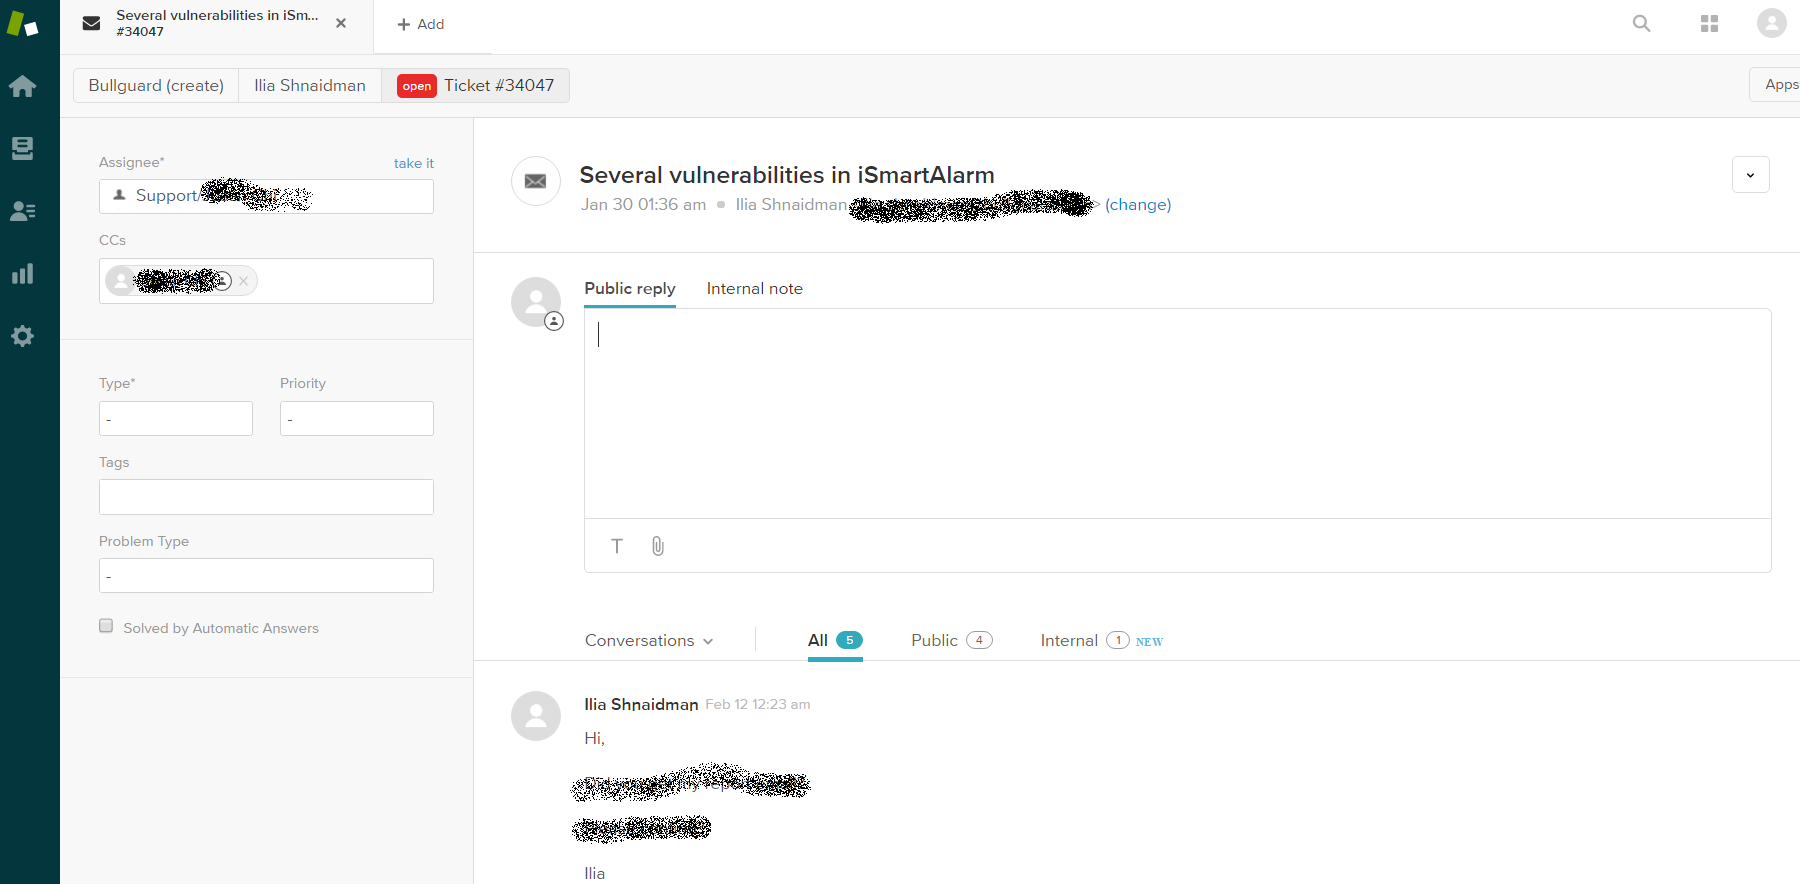Filter to Public conversations
1800x884 pixels.
[x=952, y=640]
